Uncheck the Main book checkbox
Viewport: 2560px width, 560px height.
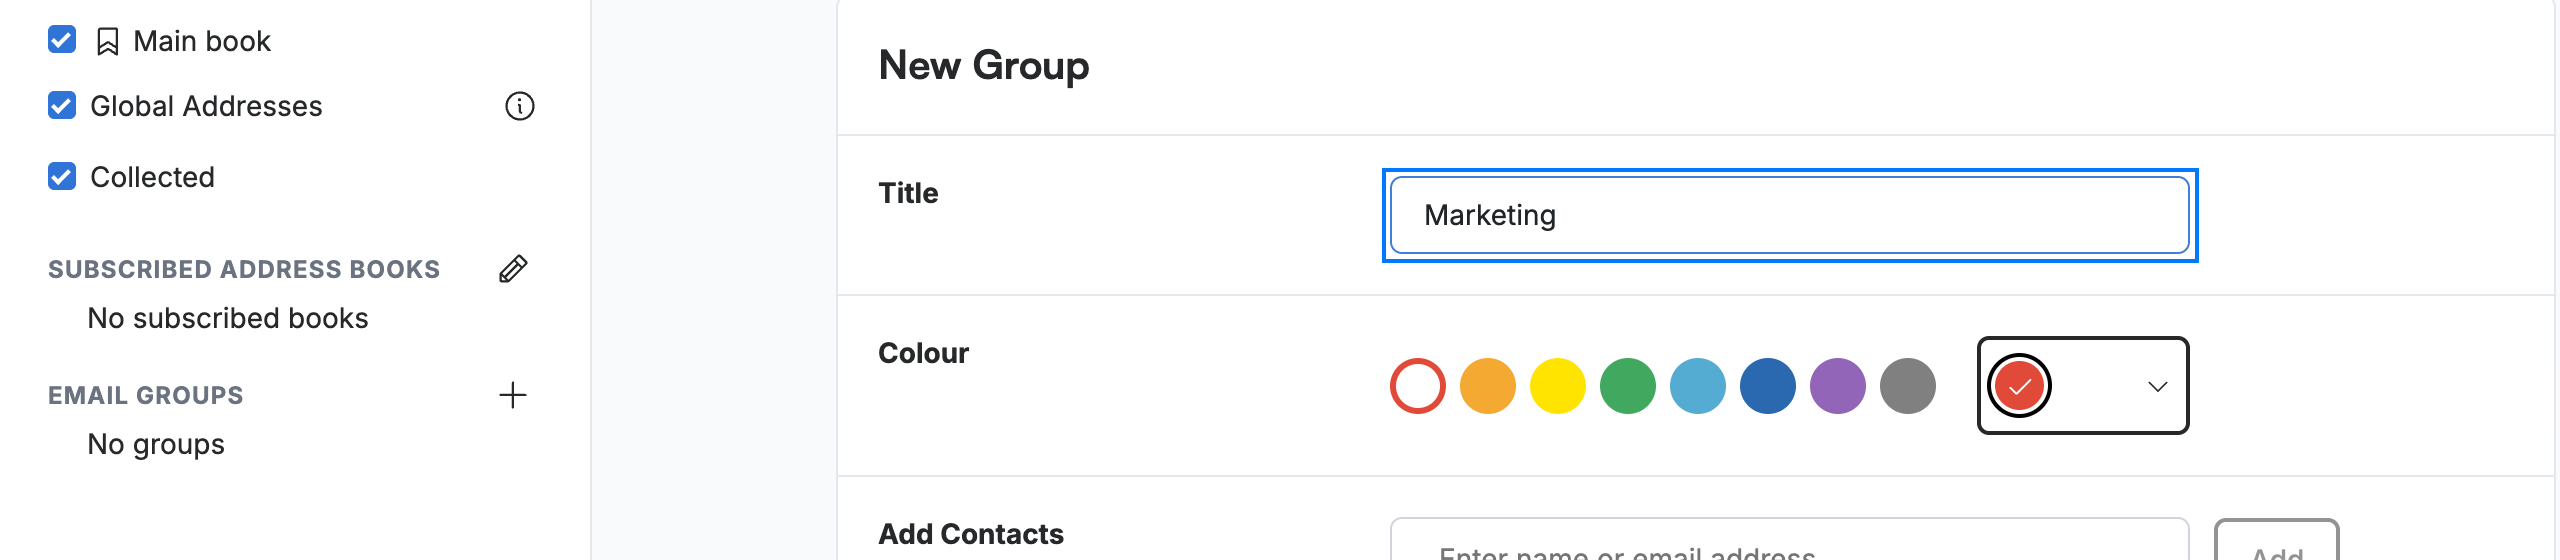(62, 40)
